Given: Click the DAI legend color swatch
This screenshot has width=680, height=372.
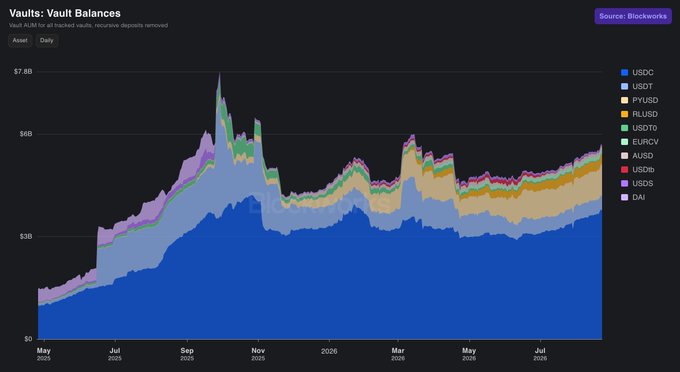Looking at the screenshot, I should 624,197.
